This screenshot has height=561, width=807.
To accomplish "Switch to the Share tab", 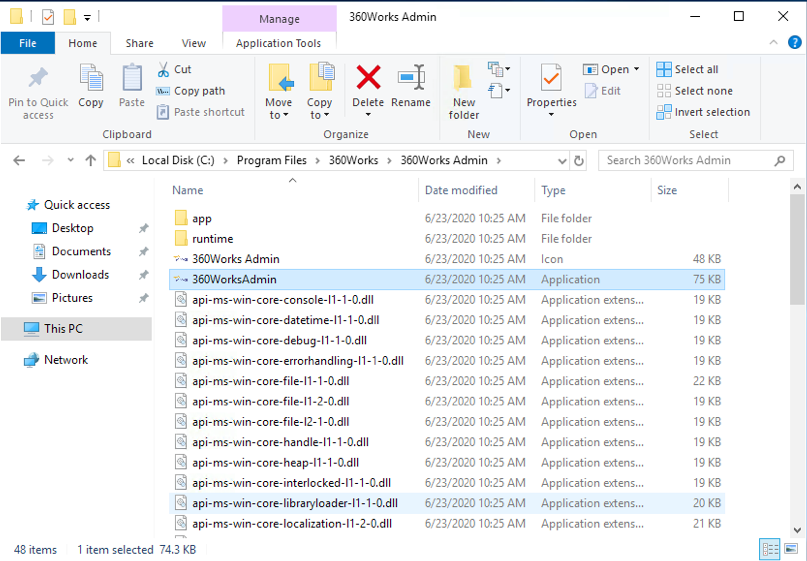I will pyautogui.click(x=139, y=43).
